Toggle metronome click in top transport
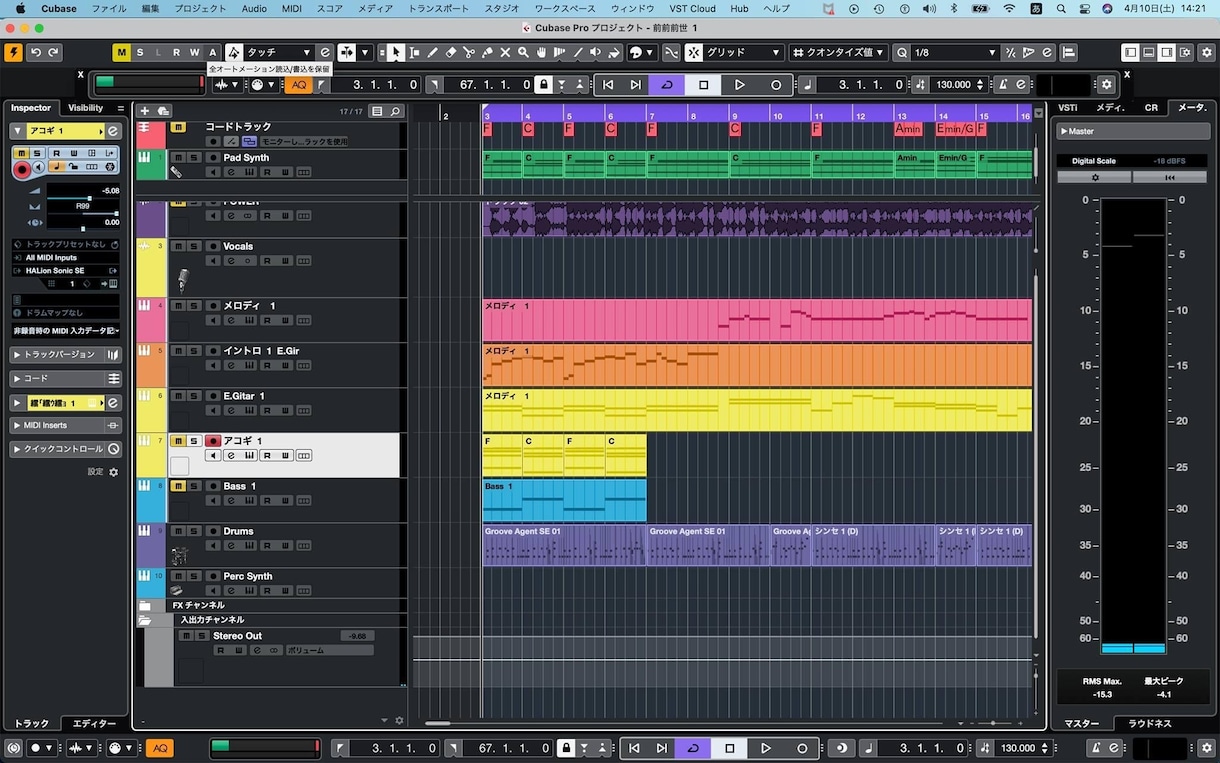The width and height of the screenshot is (1220, 763). point(1002,85)
